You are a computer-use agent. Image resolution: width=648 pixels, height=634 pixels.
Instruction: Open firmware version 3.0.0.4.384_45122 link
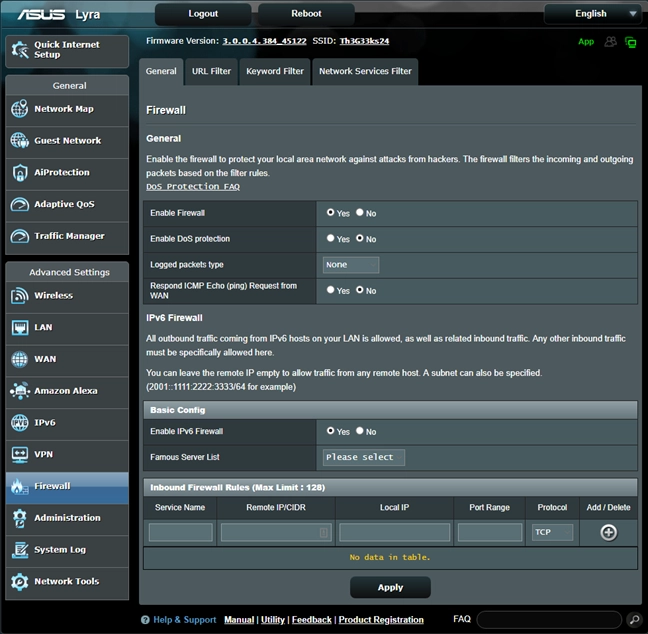[264, 41]
